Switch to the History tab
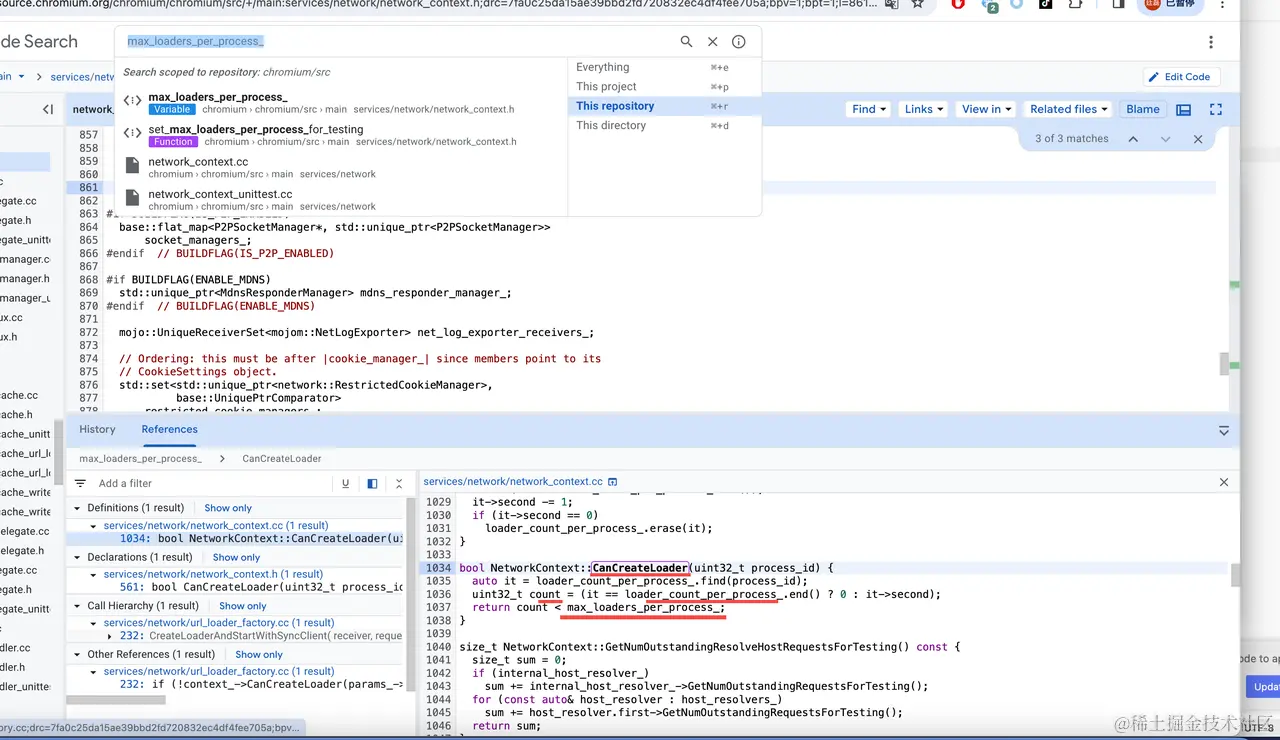Viewport: 1280px width, 740px height. click(x=97, y=429)
